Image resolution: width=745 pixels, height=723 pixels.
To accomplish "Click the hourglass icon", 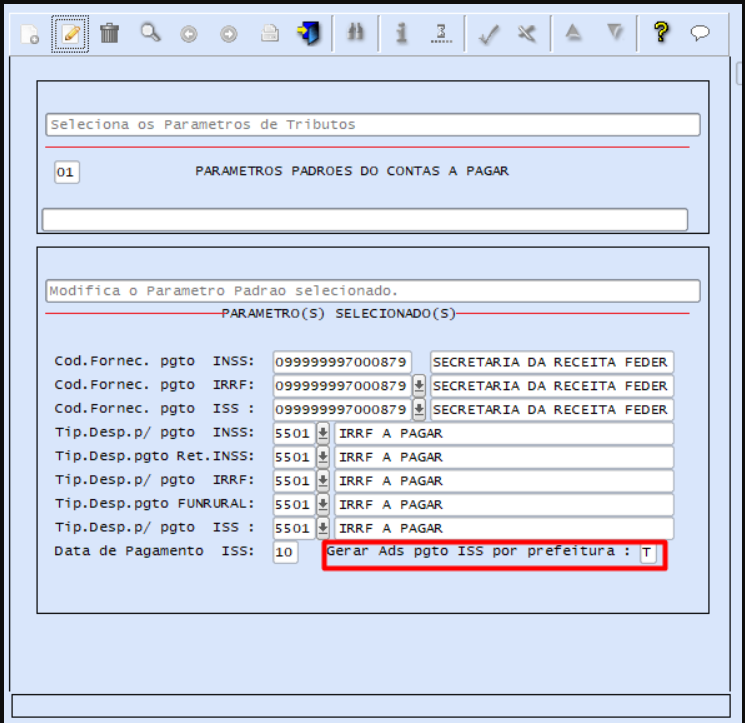I will [441, 33].
